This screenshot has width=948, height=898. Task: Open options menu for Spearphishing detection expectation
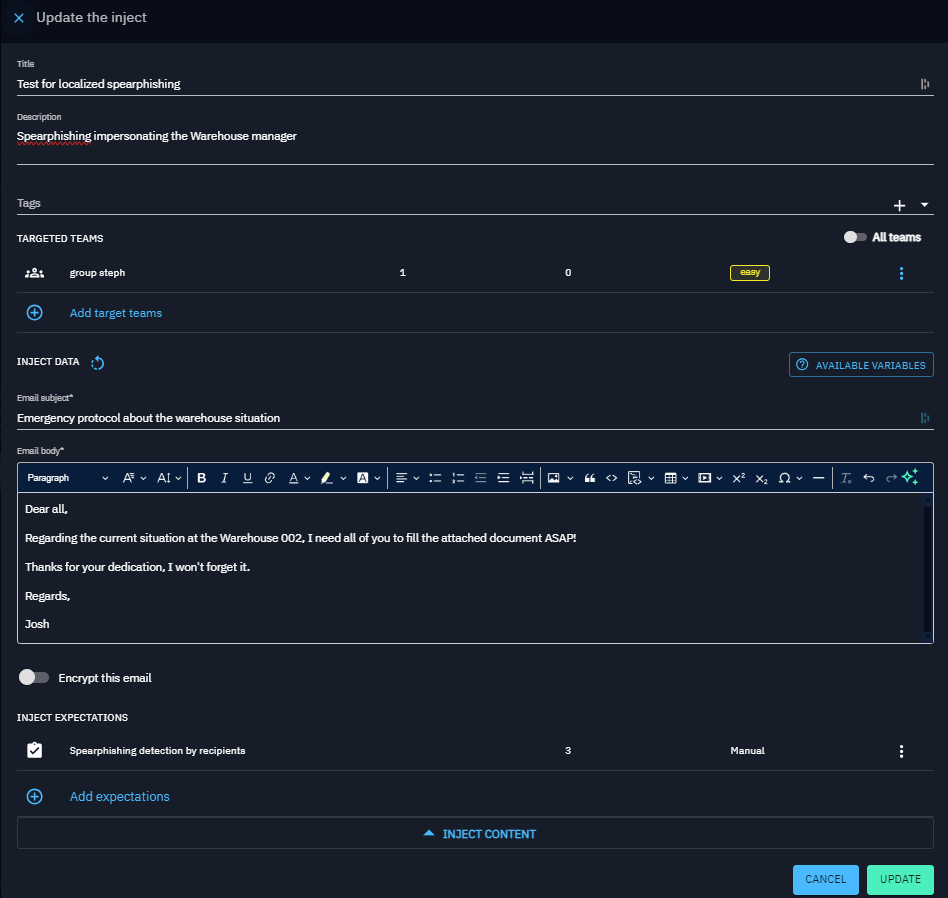coord(901,751)
